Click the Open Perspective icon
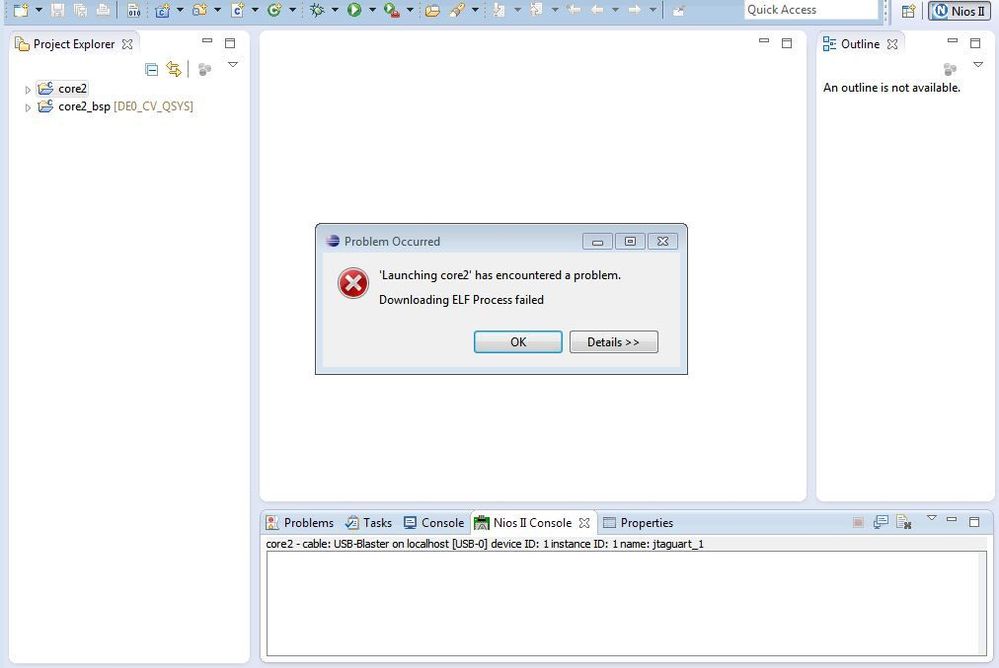The image size is (999, 668). pyautogui.click(x=909, y=11)
